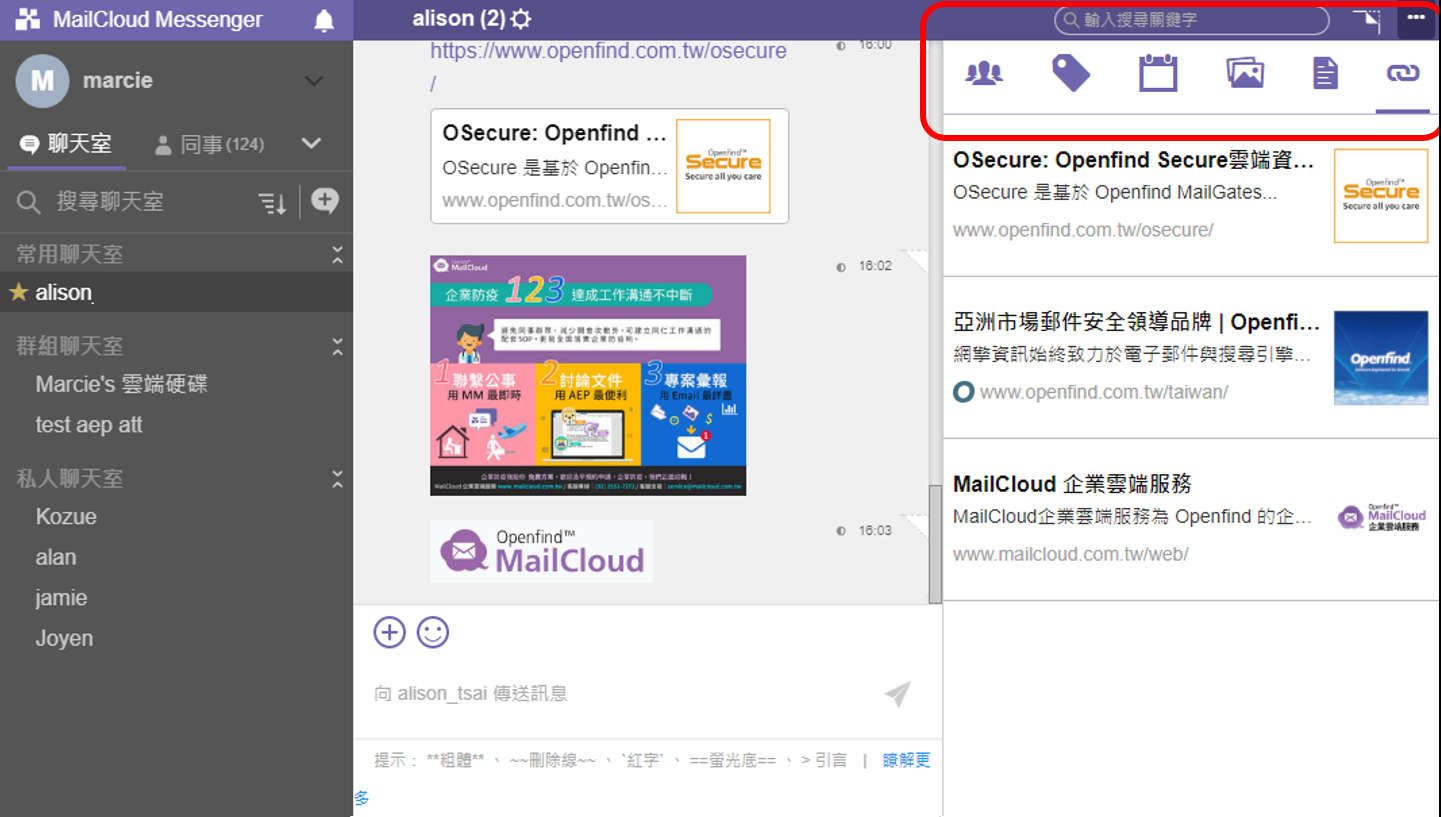Click the add attachment plus circle icon

click(x=389, y=632)
